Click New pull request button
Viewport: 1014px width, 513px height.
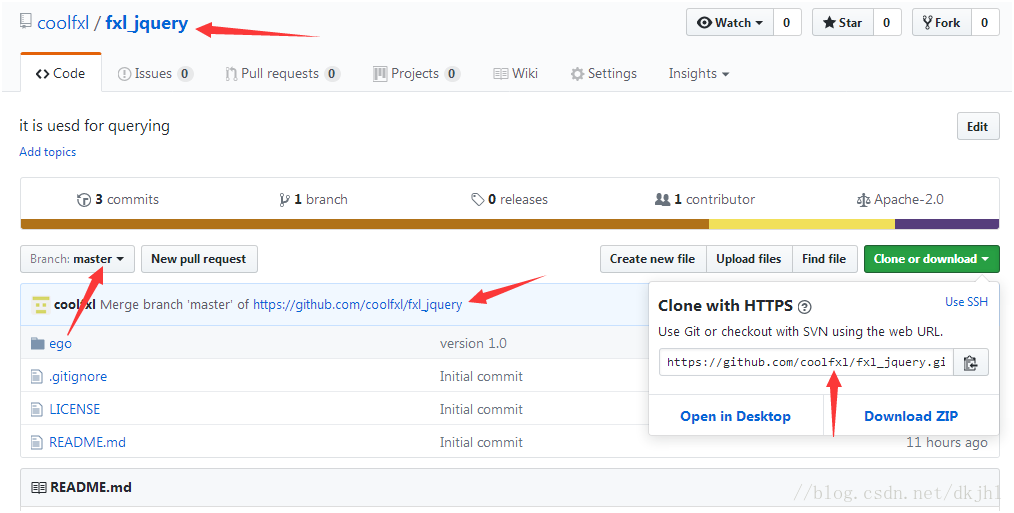[x=199, y=259]
